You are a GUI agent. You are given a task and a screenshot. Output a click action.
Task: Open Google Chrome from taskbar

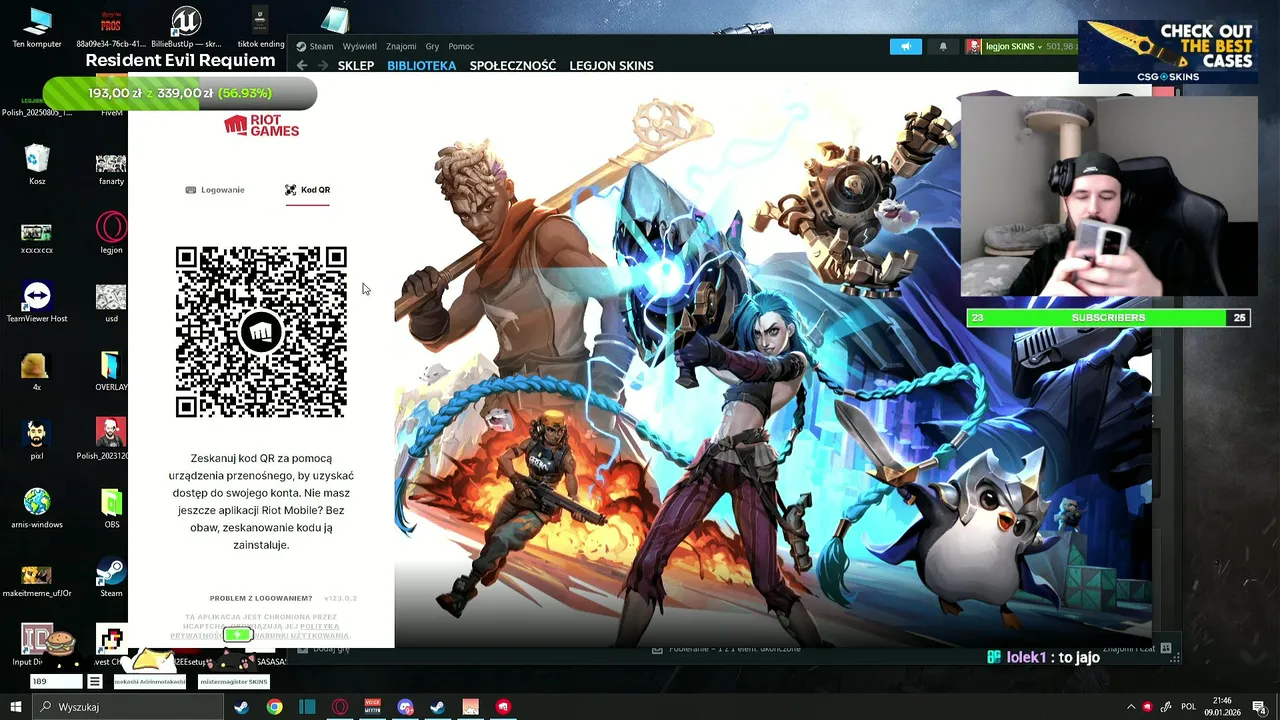[274, 707]
